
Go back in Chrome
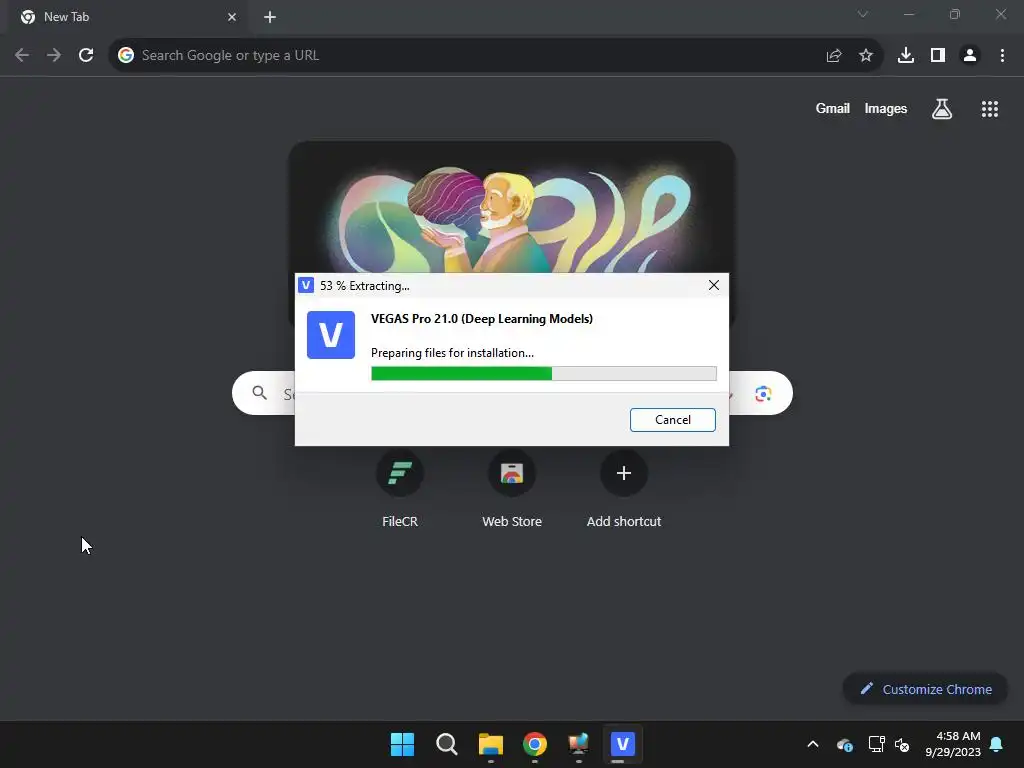tap(22, 56)
